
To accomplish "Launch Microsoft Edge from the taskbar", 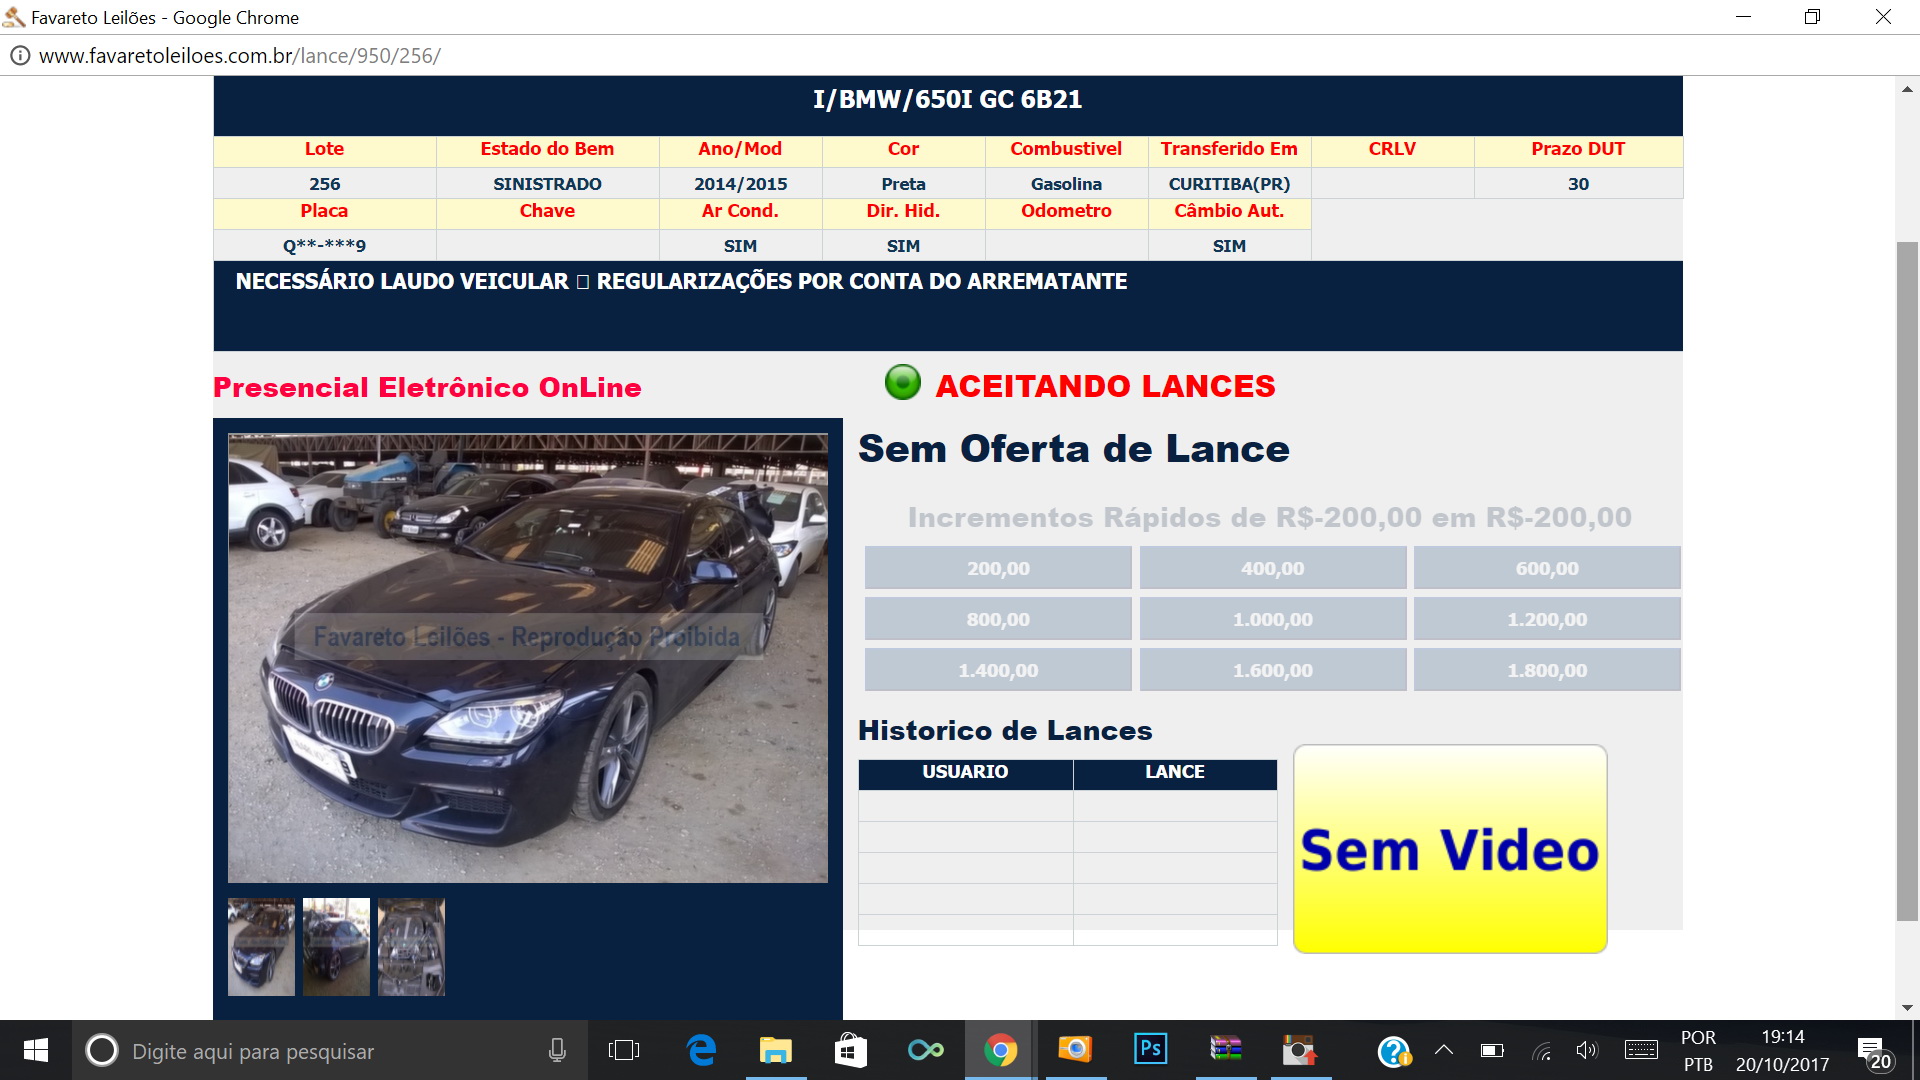I will point(702,1050).
